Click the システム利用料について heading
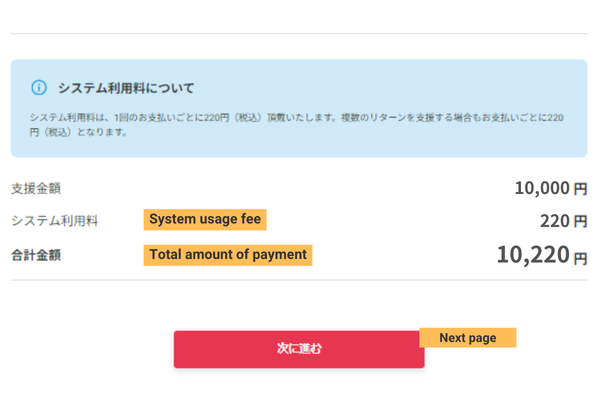This screenshot has height=414, width=600. pyautogui.click(x=126, y=88)
